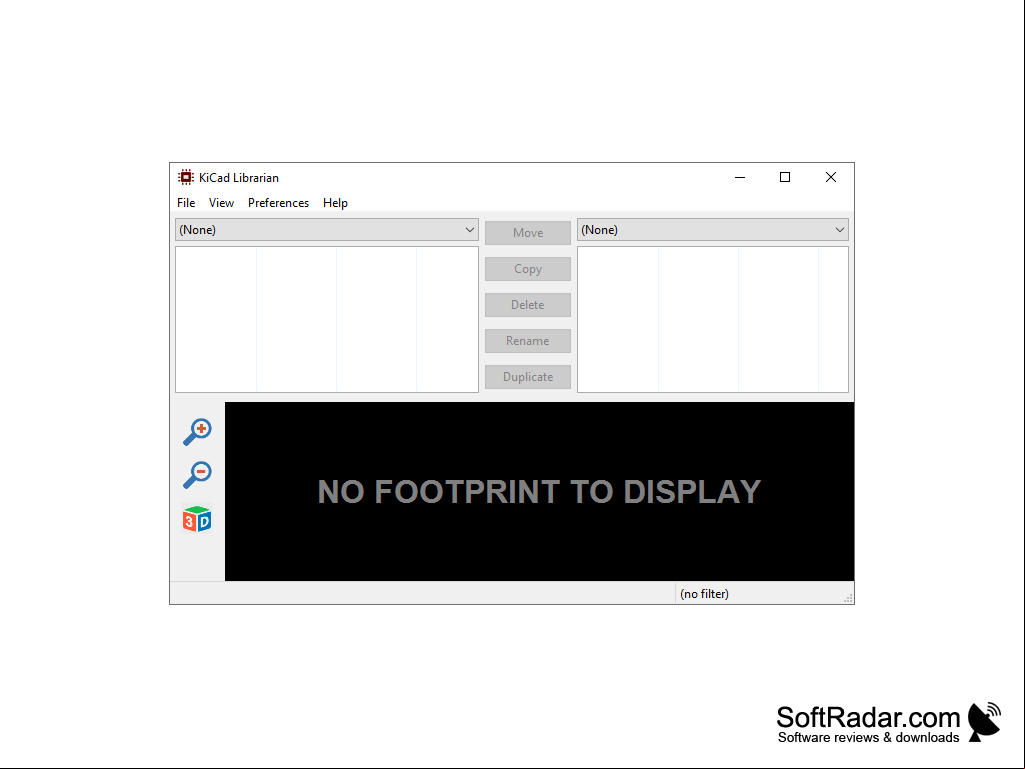Open the Help menu
The width and height of the screenshot is (1025, 769).
pyautogui.click(x=335, y=203)
